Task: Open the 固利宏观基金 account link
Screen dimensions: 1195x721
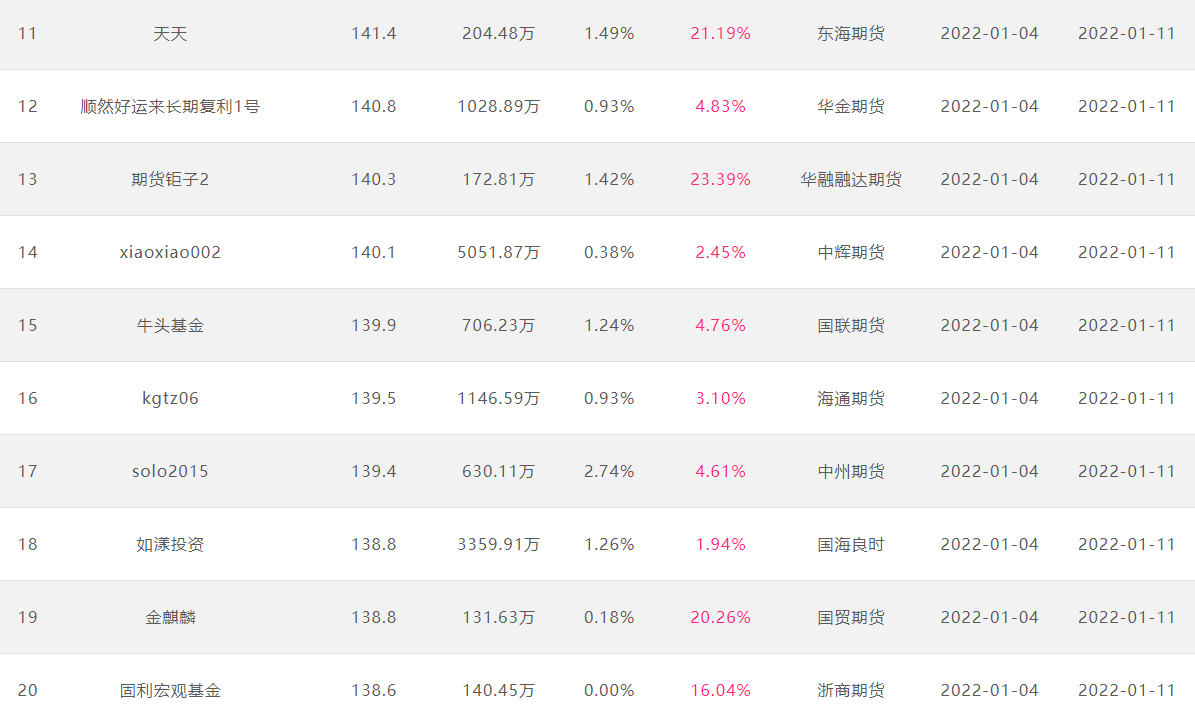Action: coord(170,691)
